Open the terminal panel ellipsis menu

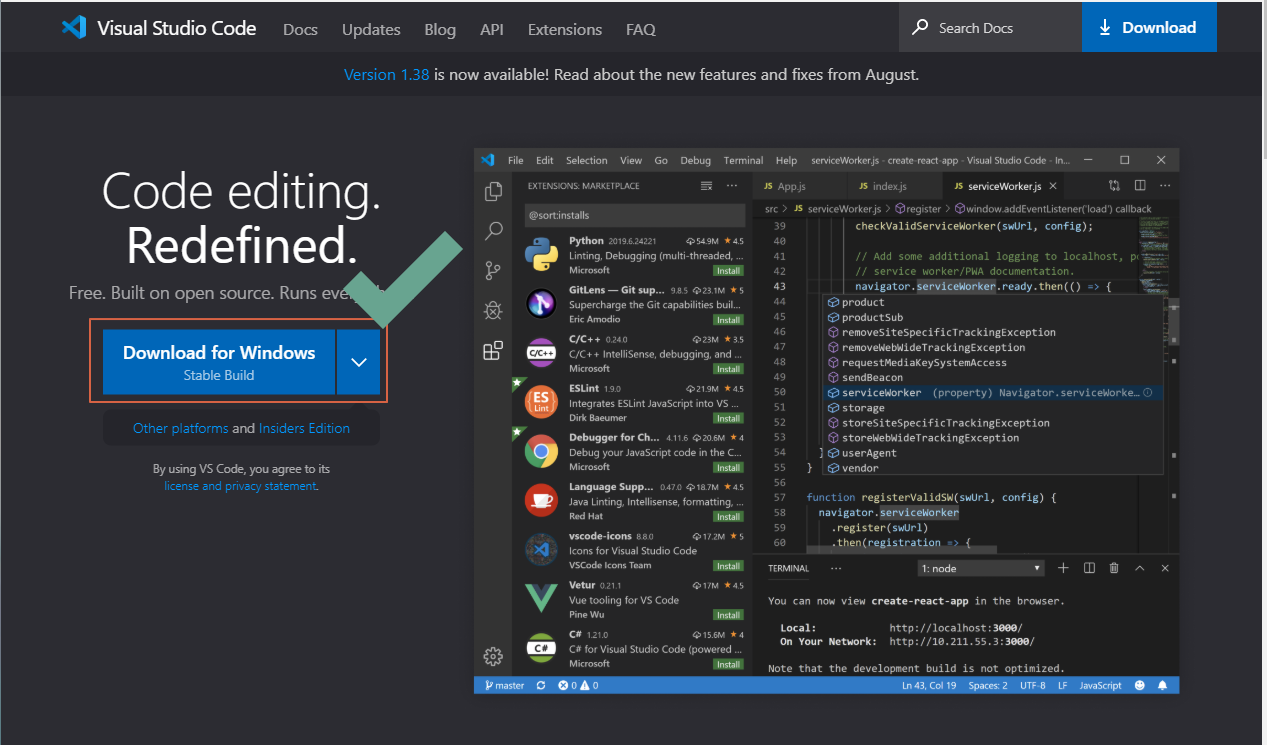[x=836, y=568]
